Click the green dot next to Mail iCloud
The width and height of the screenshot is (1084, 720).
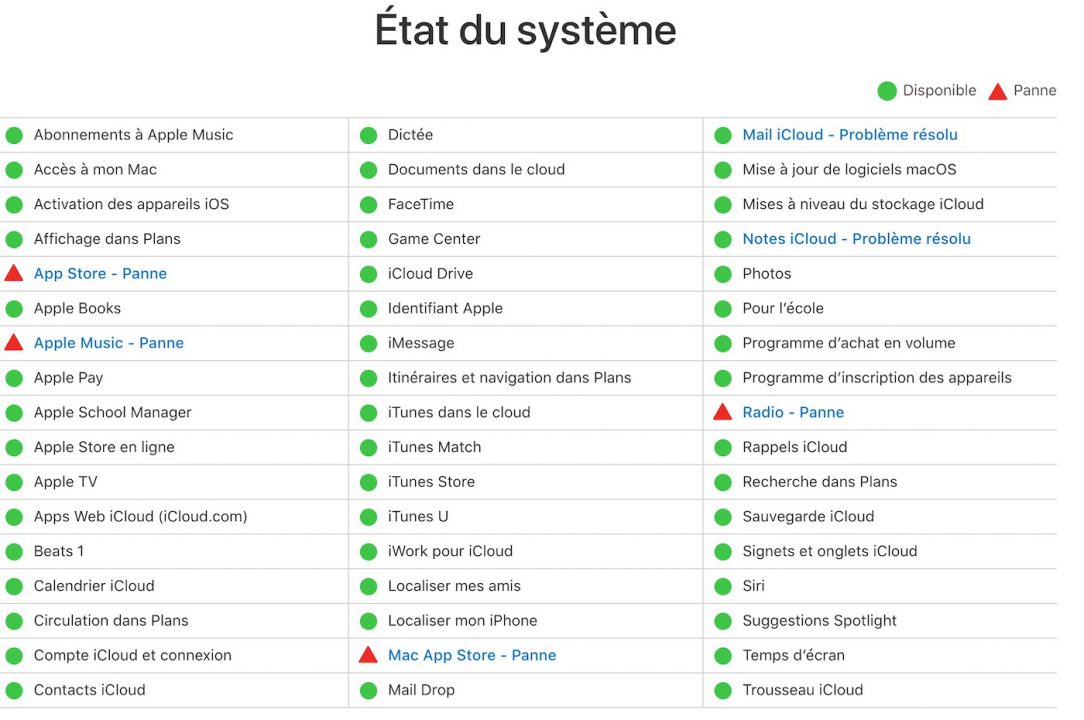[723, 136]
